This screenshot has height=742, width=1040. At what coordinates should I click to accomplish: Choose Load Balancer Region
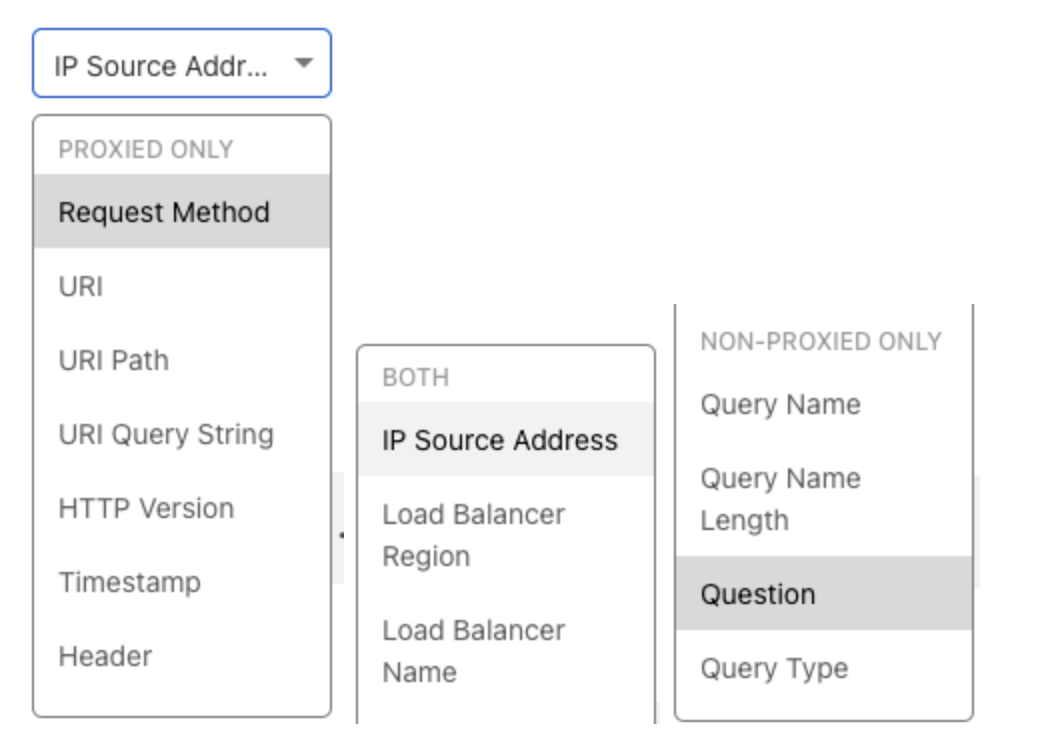pyautogui.click(x=474, y=535)
